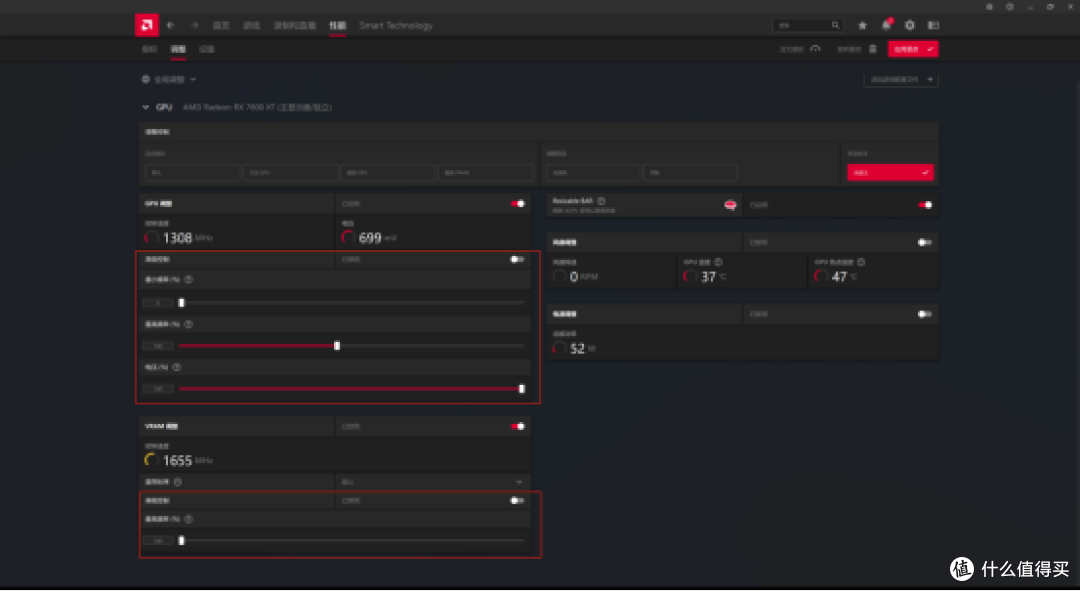Click help icon beside VRAM maximum frequency
The height and width of the screenshot is (592, 1080).
[189, 519]
